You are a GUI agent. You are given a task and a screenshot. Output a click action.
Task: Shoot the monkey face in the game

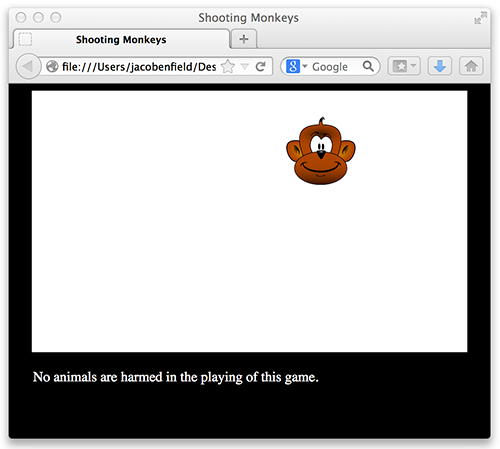click(321, 151)
